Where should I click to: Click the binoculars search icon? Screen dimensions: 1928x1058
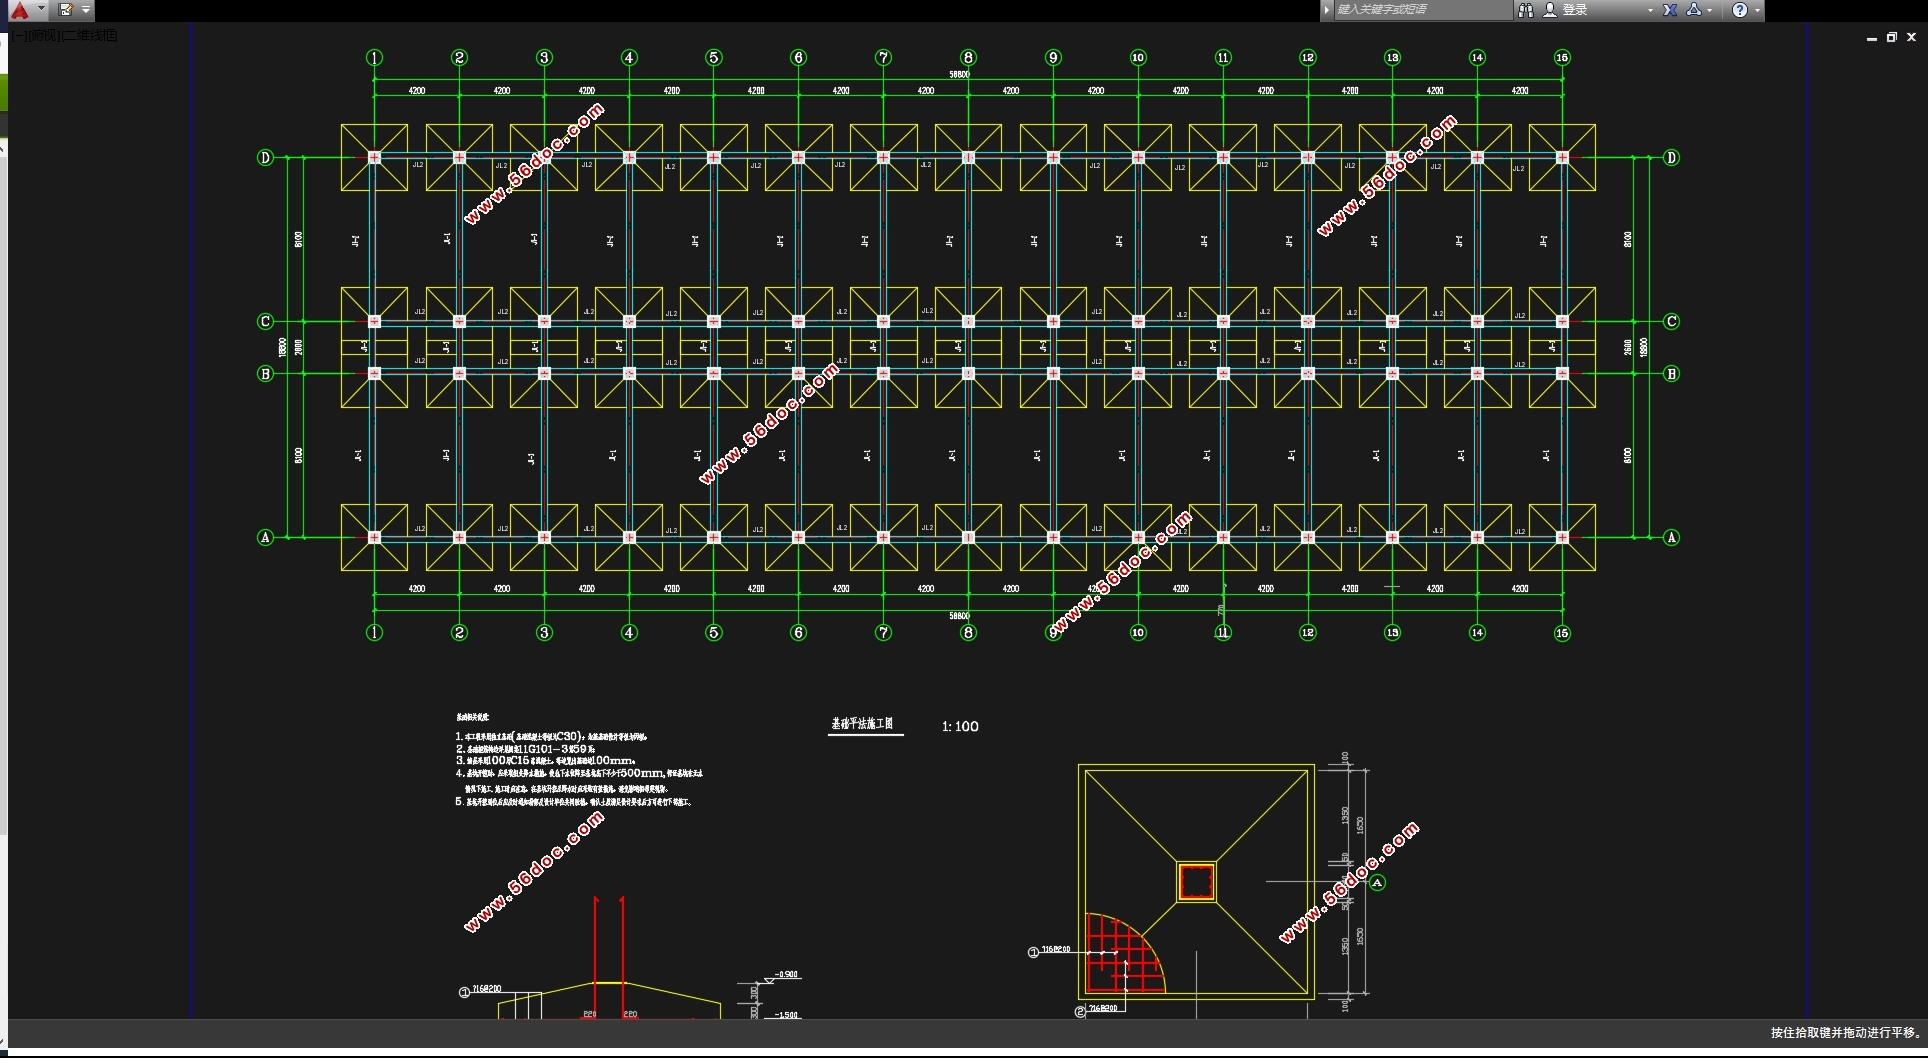coord(1525,10)
